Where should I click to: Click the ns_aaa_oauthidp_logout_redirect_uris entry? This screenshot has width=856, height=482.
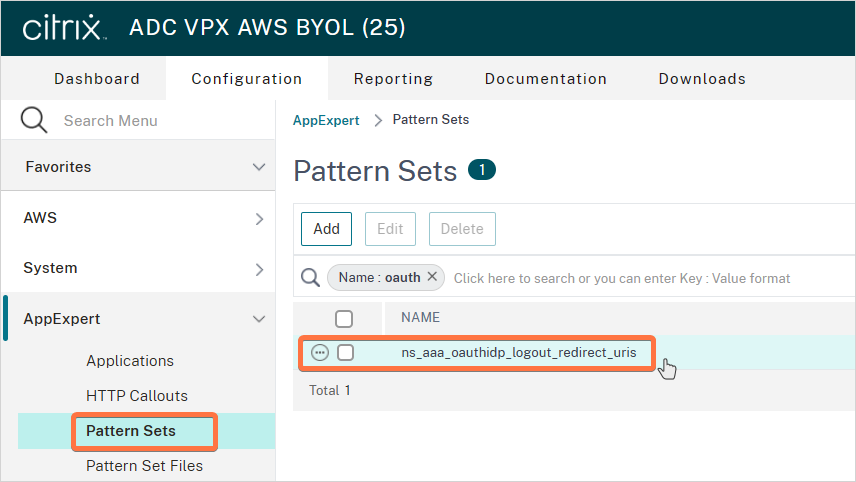click(519, 353)
